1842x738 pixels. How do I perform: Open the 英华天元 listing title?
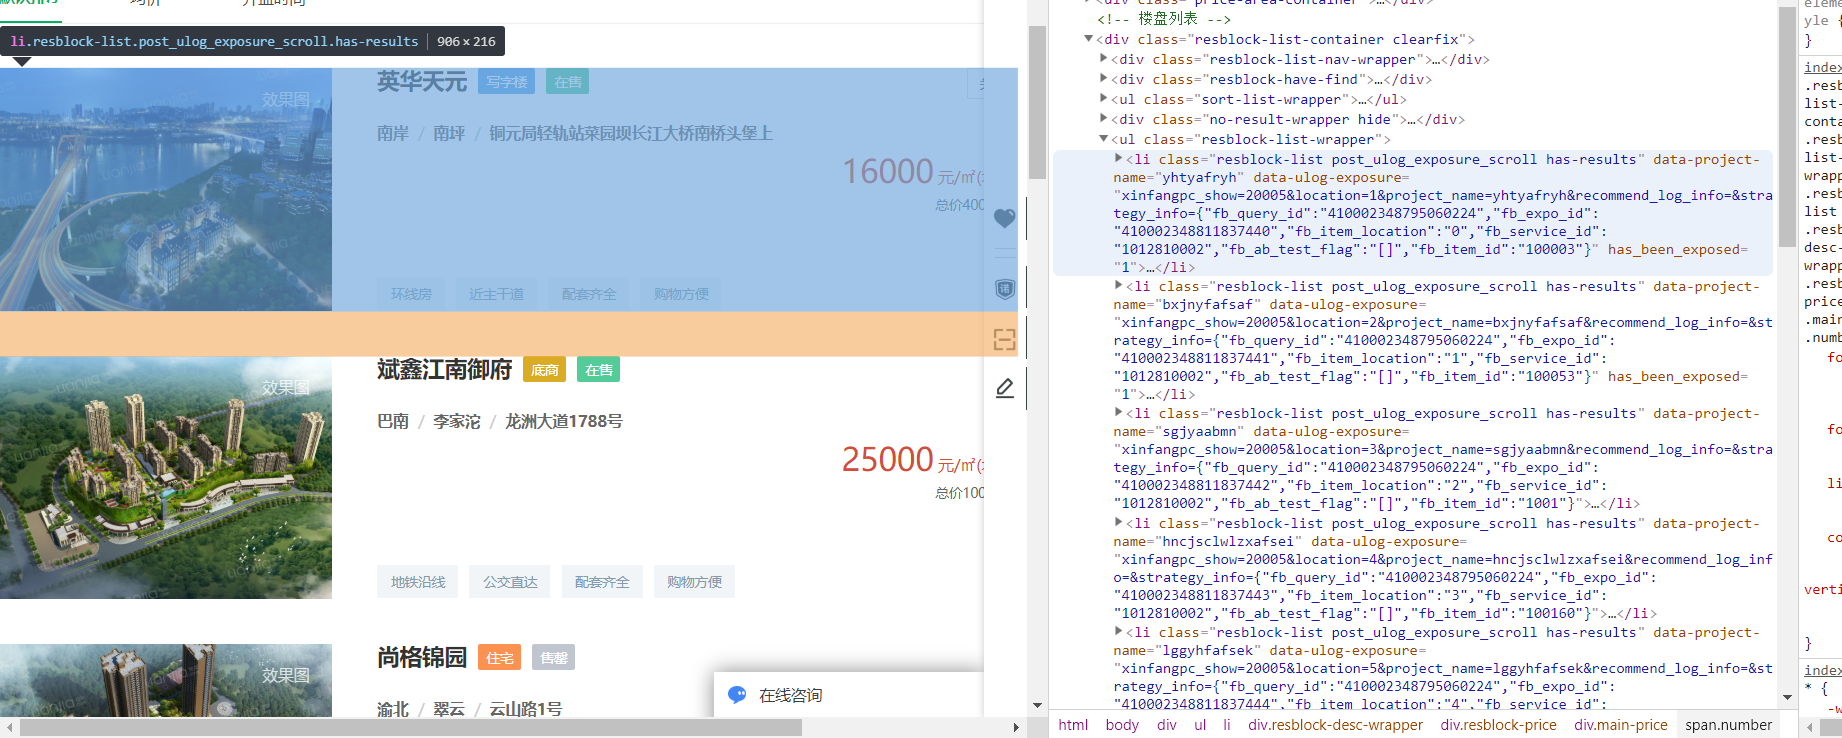pos(421,82)
